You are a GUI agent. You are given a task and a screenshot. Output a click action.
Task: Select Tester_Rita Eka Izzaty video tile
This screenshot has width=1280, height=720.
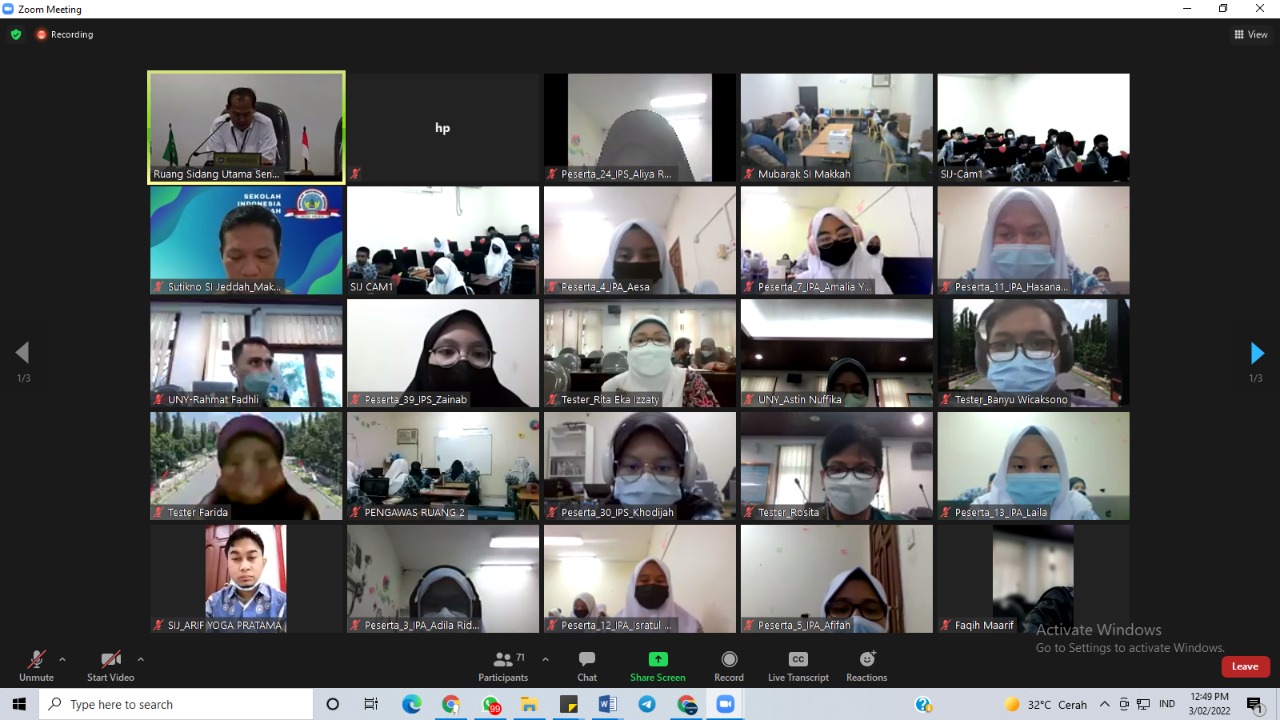639,353
